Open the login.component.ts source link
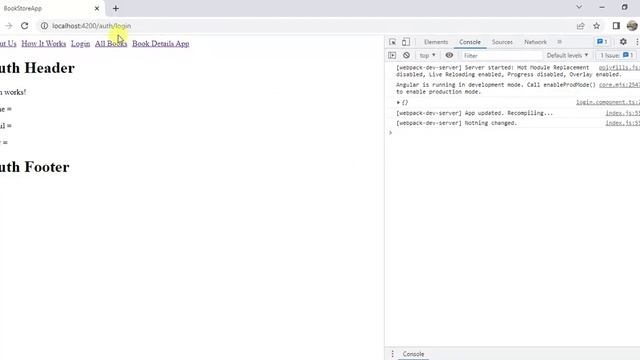 point(608,102)
